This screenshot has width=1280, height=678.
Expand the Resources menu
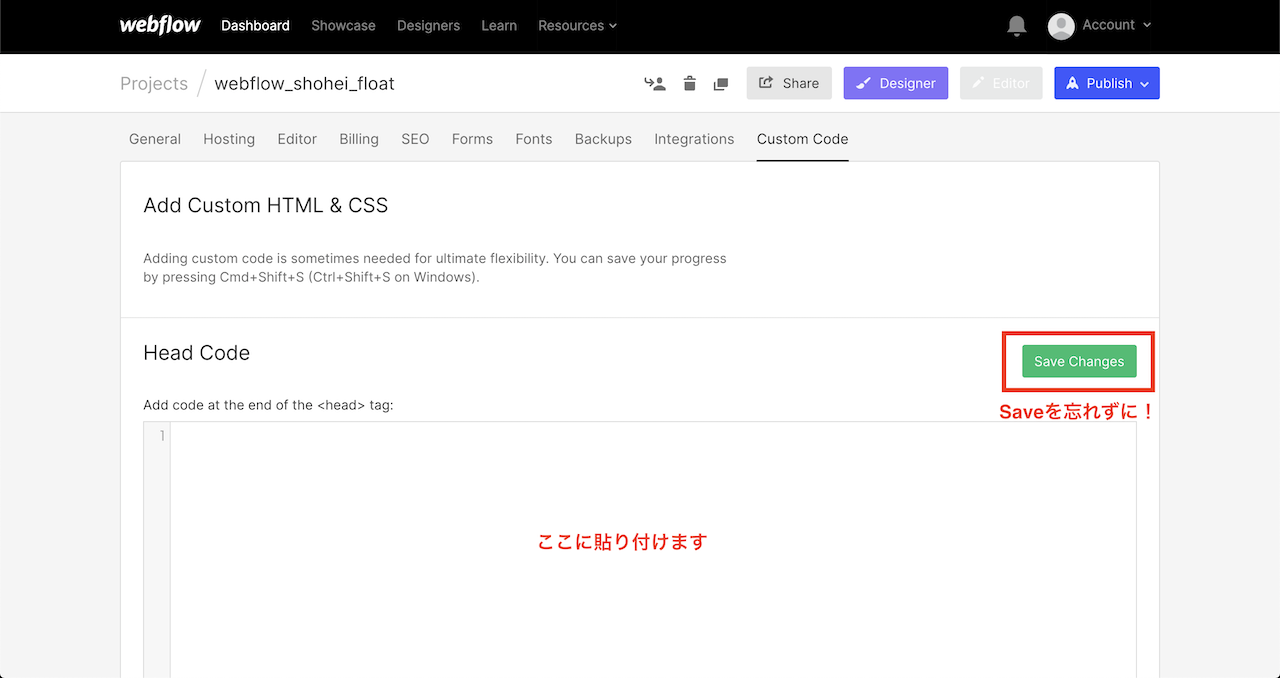[577, 26]
